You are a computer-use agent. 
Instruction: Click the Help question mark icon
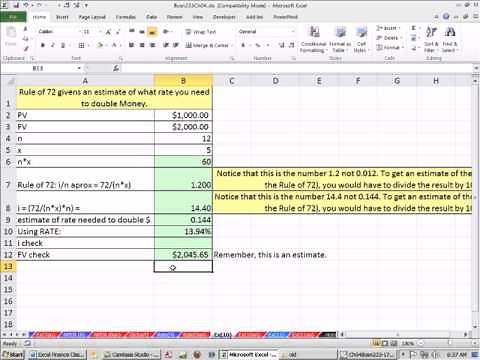[446, 17]
